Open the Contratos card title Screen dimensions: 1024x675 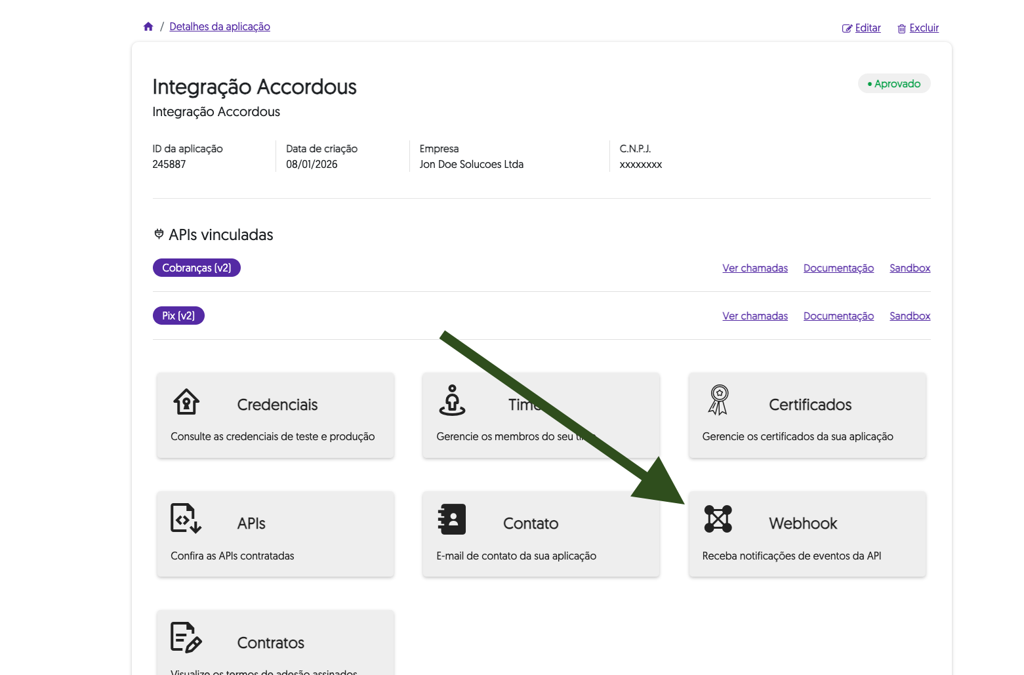270,643
